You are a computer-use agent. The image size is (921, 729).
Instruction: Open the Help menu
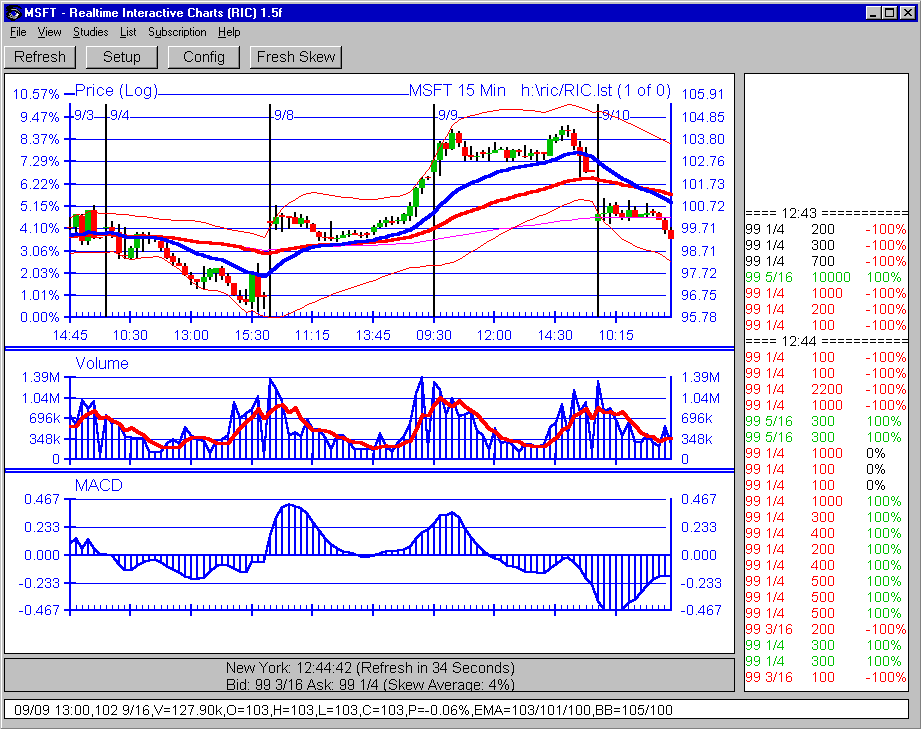229,32
